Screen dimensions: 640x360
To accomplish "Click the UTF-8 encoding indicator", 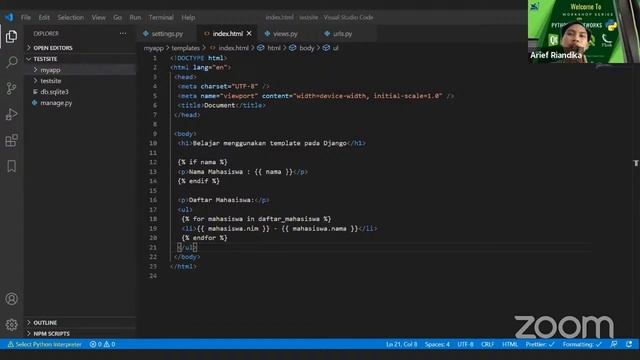I will [465, 344].
